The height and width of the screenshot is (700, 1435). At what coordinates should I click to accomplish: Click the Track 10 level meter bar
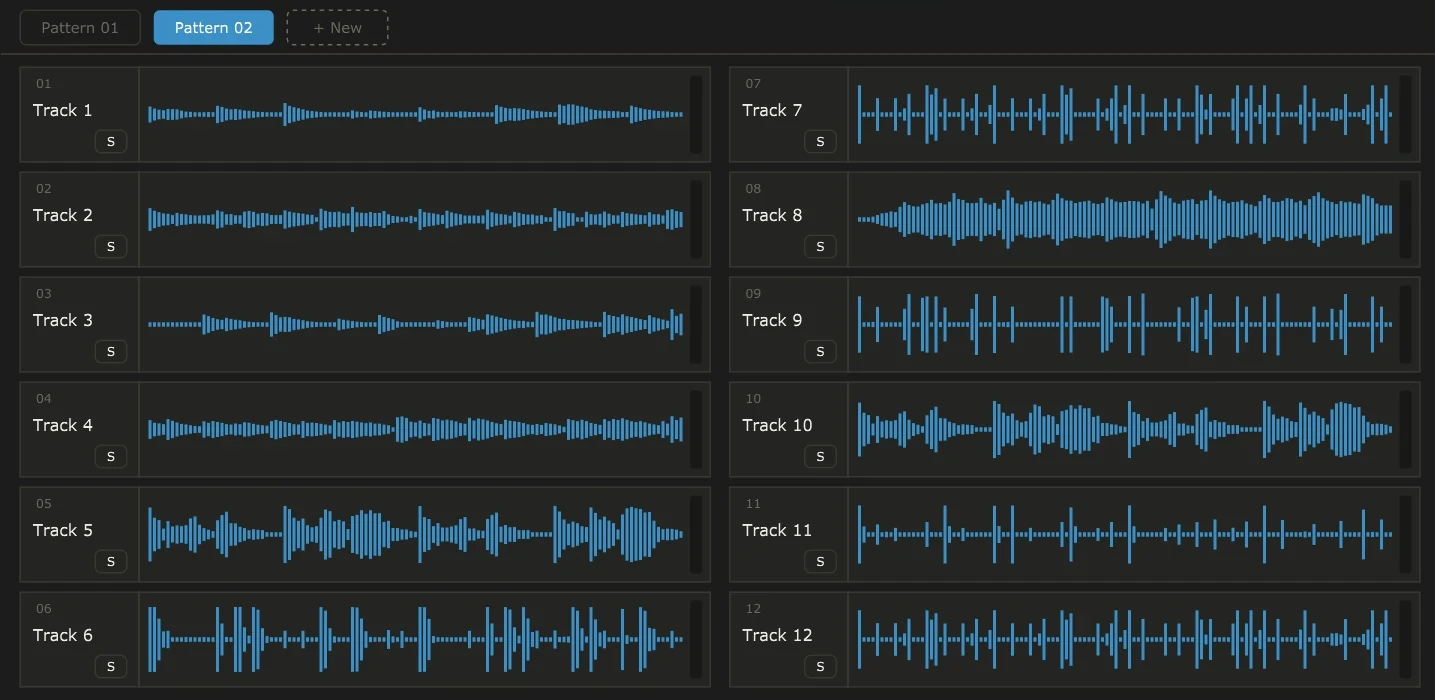(1405, 429)
